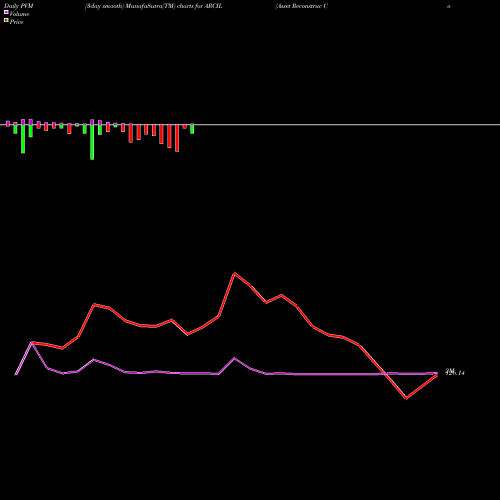Click the Price legend color swatch
Image resolution: width=500 pixels, height=500 pixels.
6,21
